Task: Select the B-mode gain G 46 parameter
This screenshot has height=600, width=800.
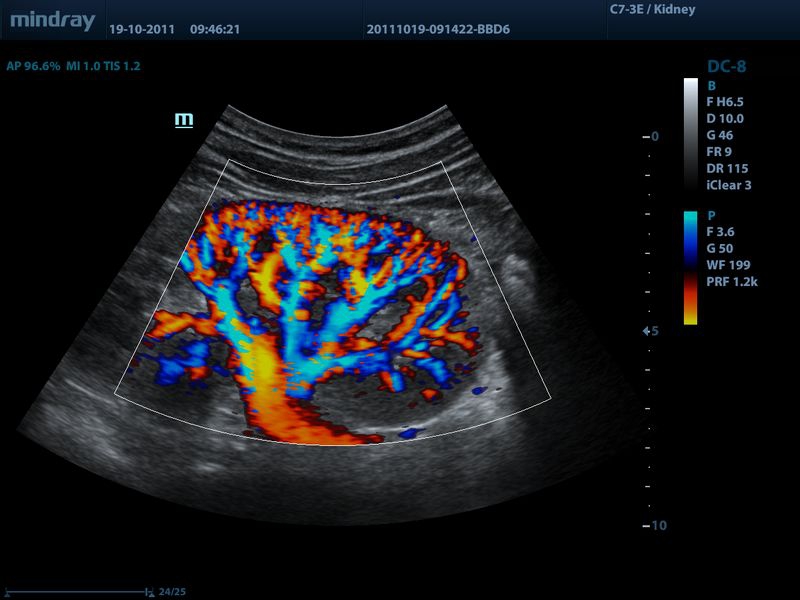Action: tap(725, 135)
